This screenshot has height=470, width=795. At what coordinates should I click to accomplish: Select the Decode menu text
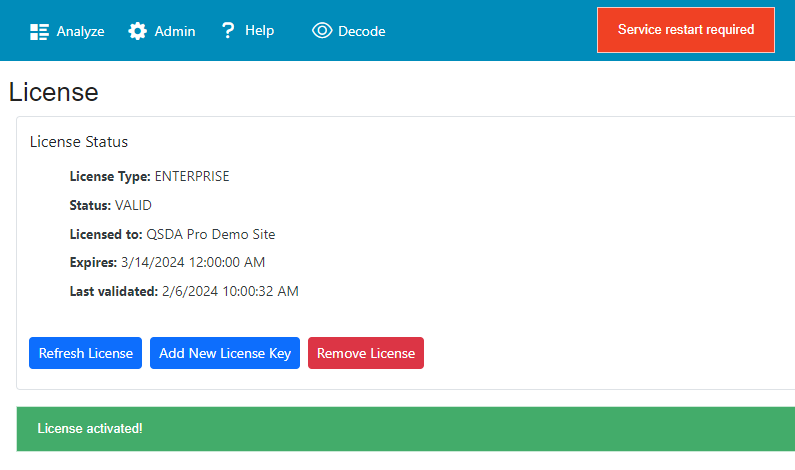pos(361,31)
